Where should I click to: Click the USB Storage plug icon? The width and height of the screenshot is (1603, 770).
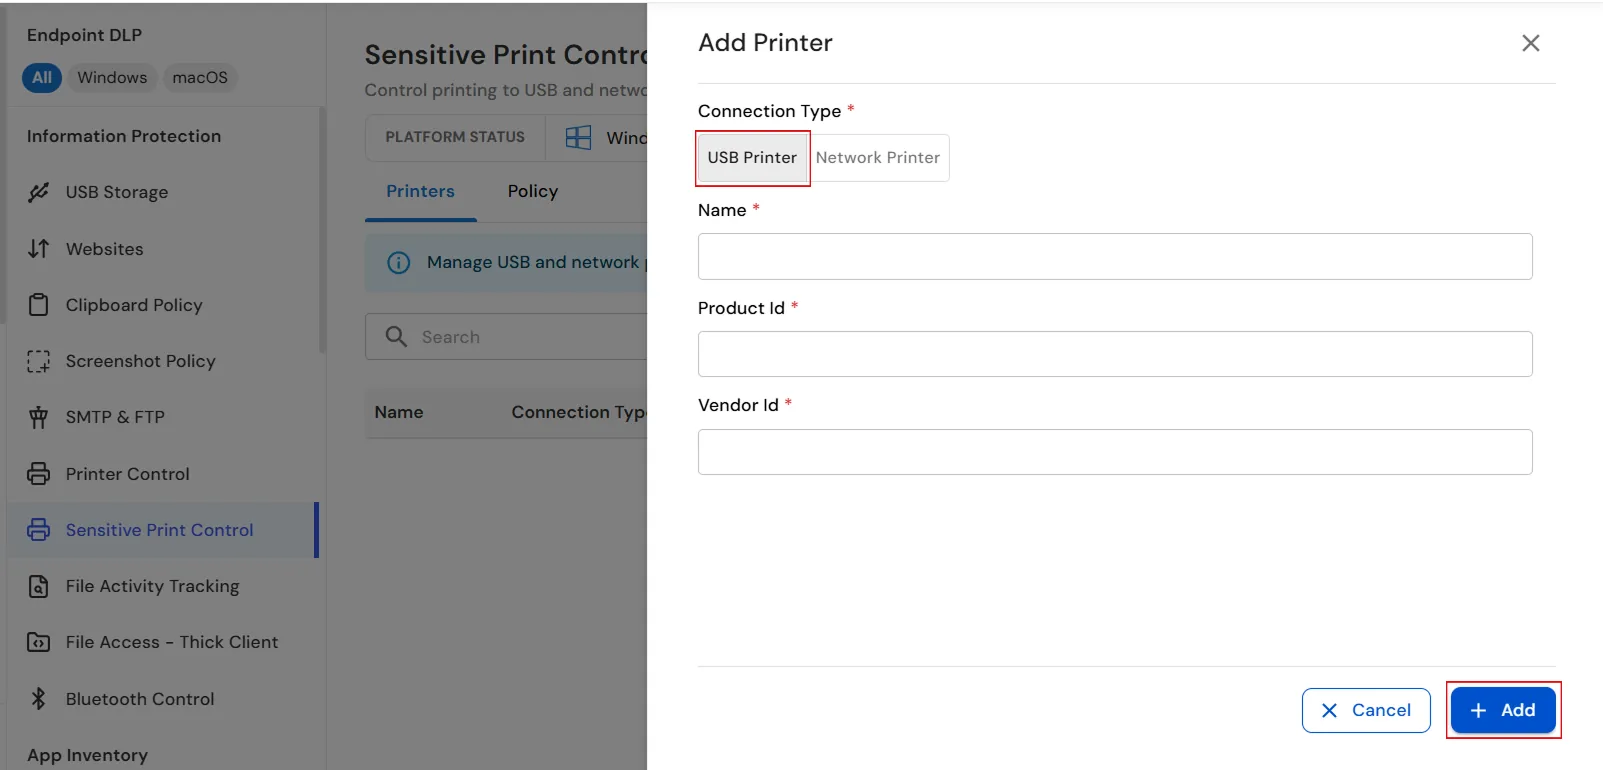coord(38,192)
